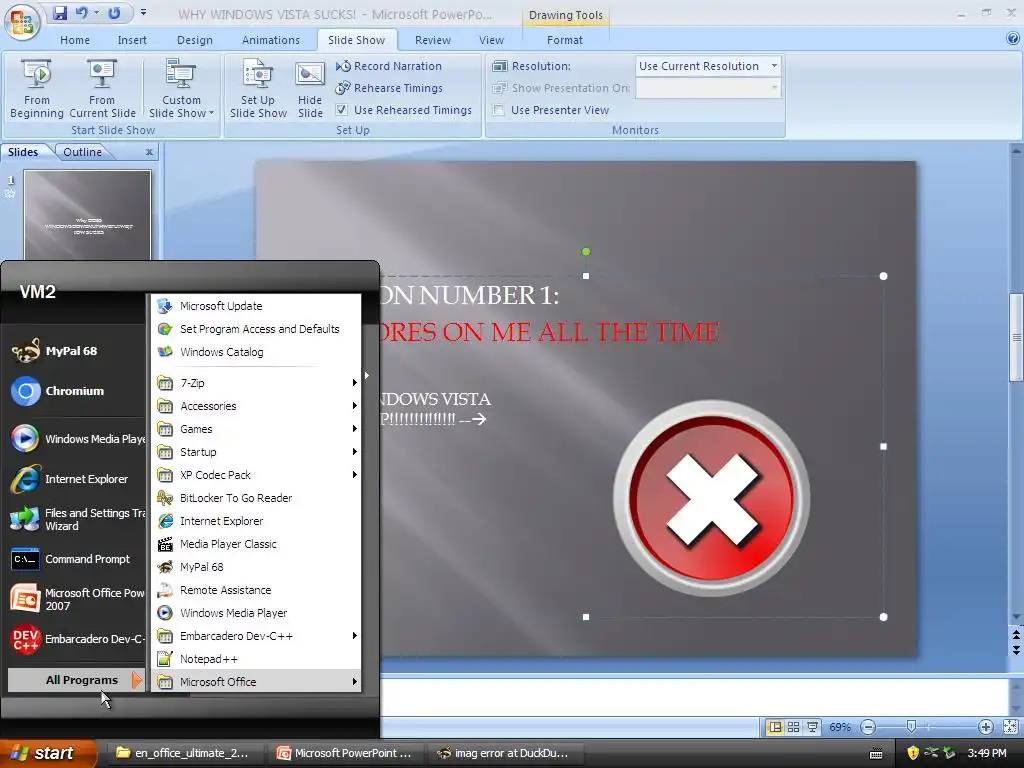The image size is (1024, 768).
Task: Click the Office Button orb
Action: (22, 21)
